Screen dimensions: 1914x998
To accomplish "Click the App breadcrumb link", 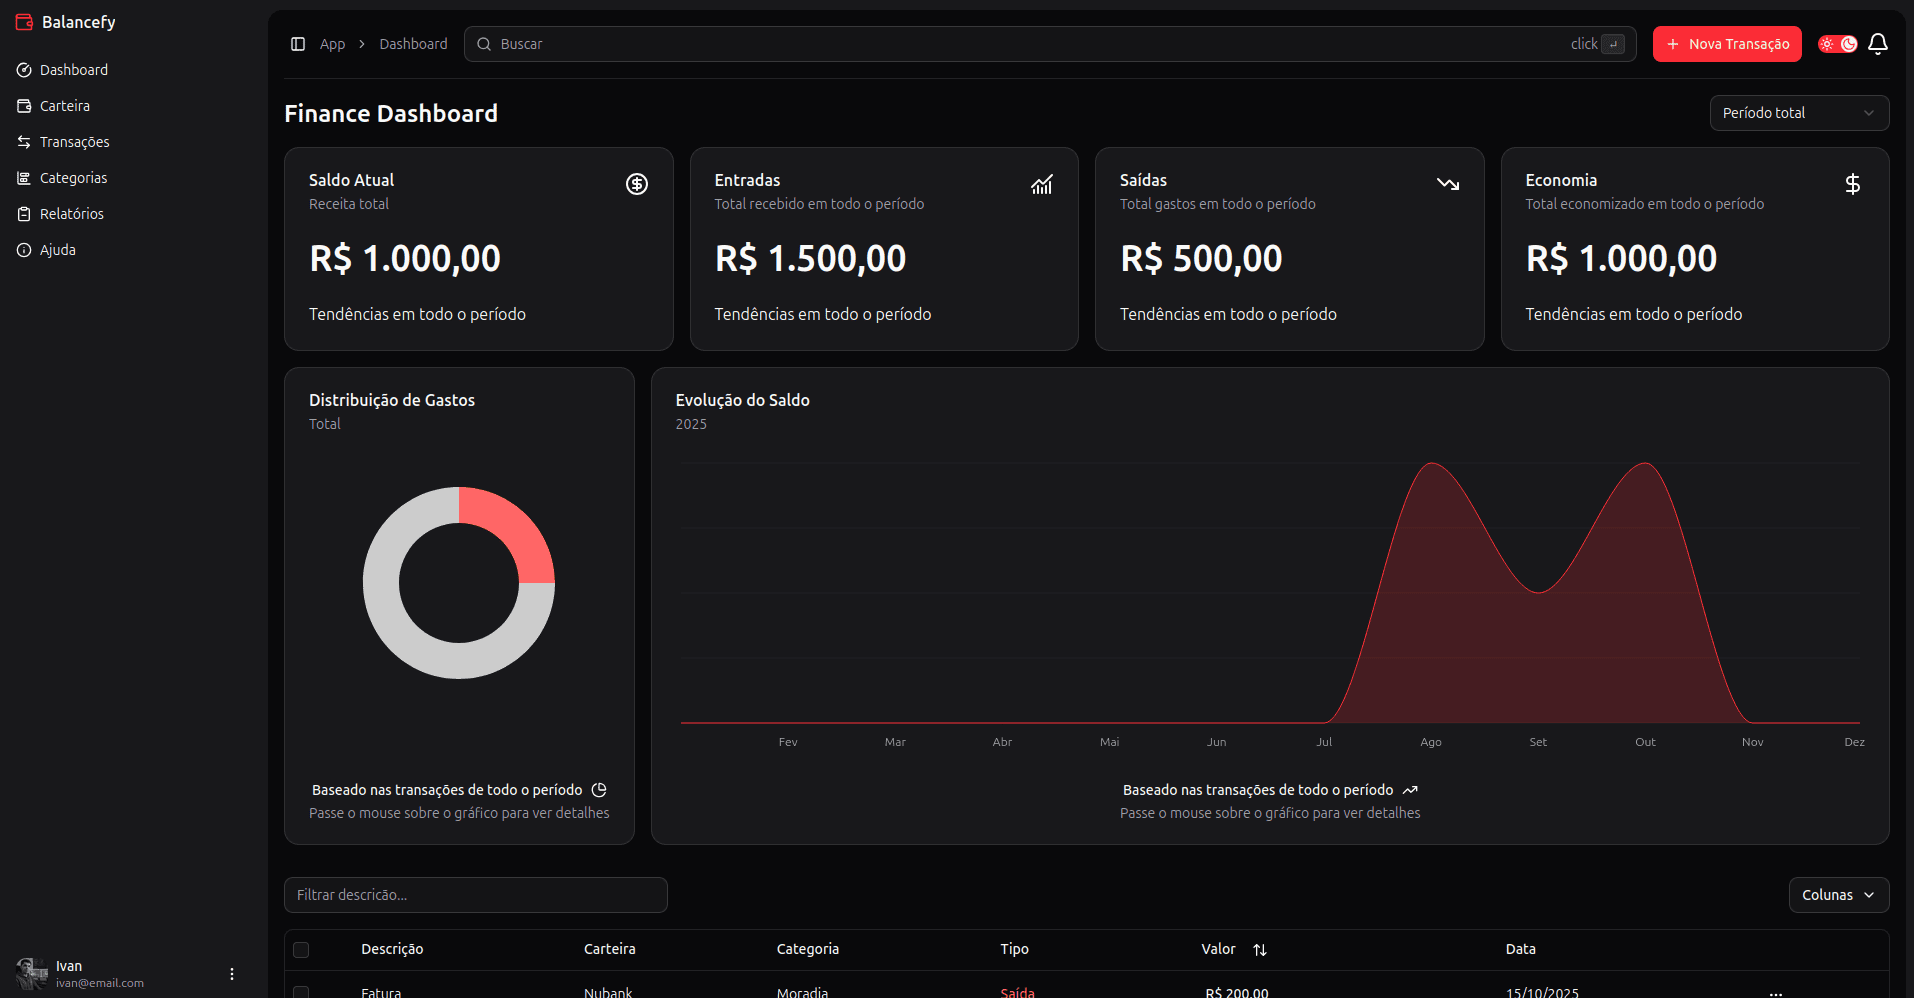I will click(332, 44).
